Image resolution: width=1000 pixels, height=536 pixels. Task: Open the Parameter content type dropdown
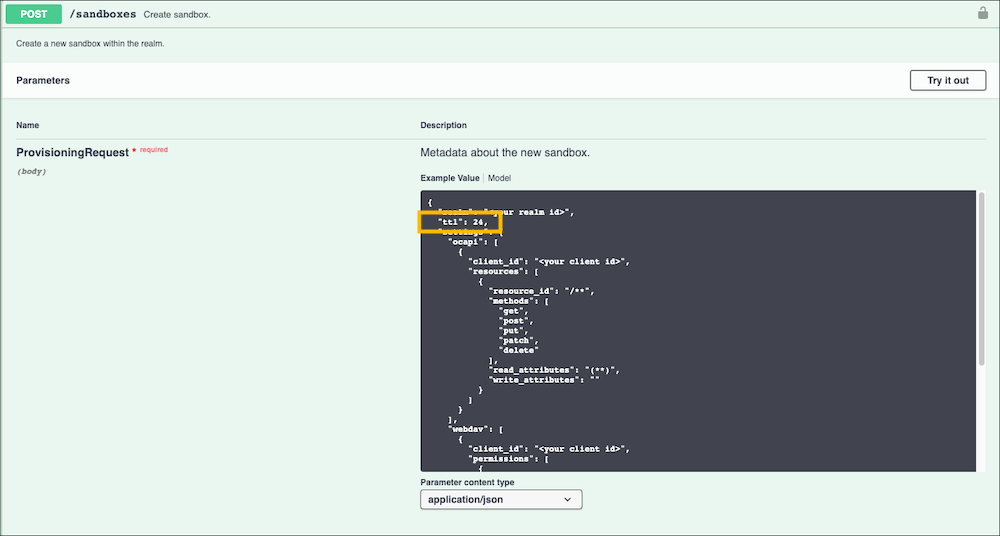point(501,500)
